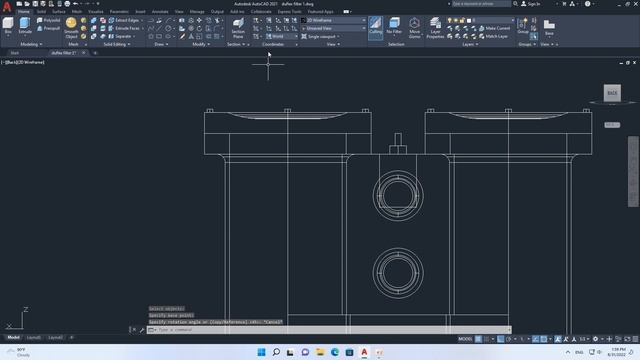Screen dimensions: 640x360
Task: Toggle polar tracking in status bar
Action: pos(509,339)
